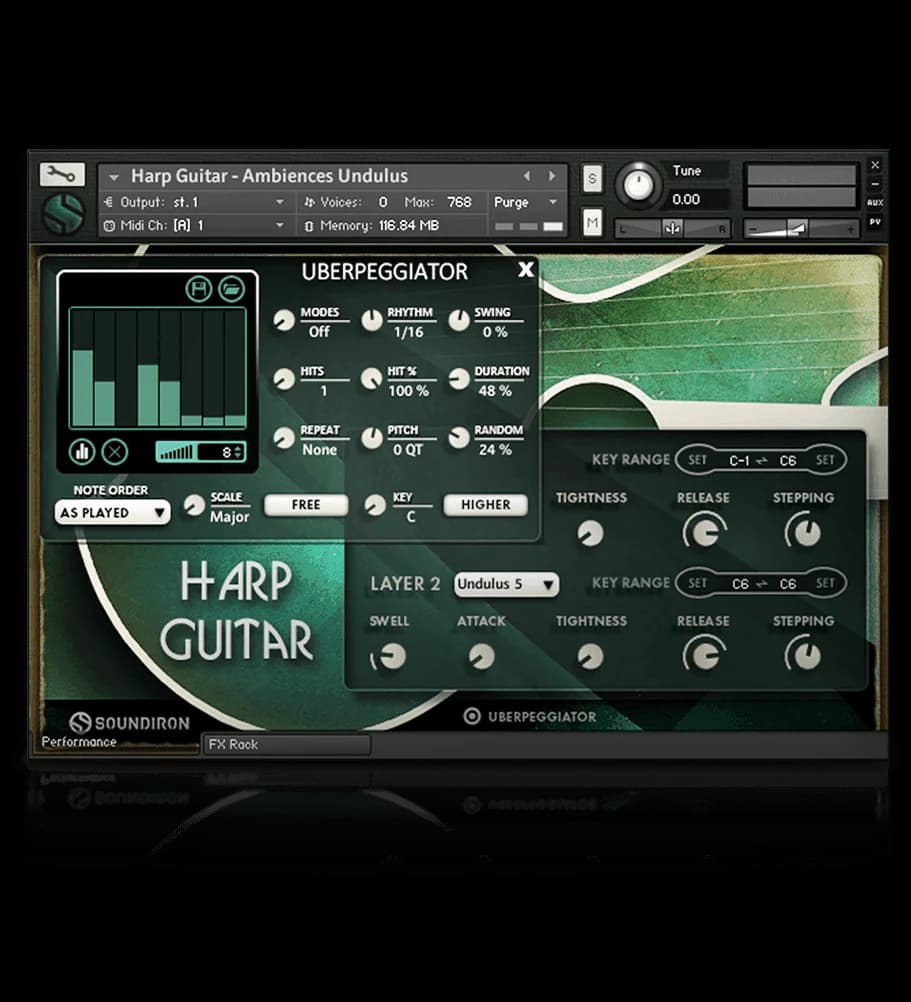Image resolution: width=911 pixels, height=1002 pixels.
Task: Open the Layer 2 'Undulus 5' dropdown
Action: click(506, 584)
